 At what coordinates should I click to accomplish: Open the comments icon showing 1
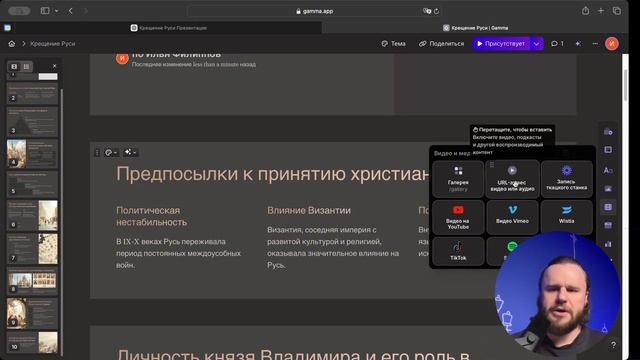tap(557, 44)
